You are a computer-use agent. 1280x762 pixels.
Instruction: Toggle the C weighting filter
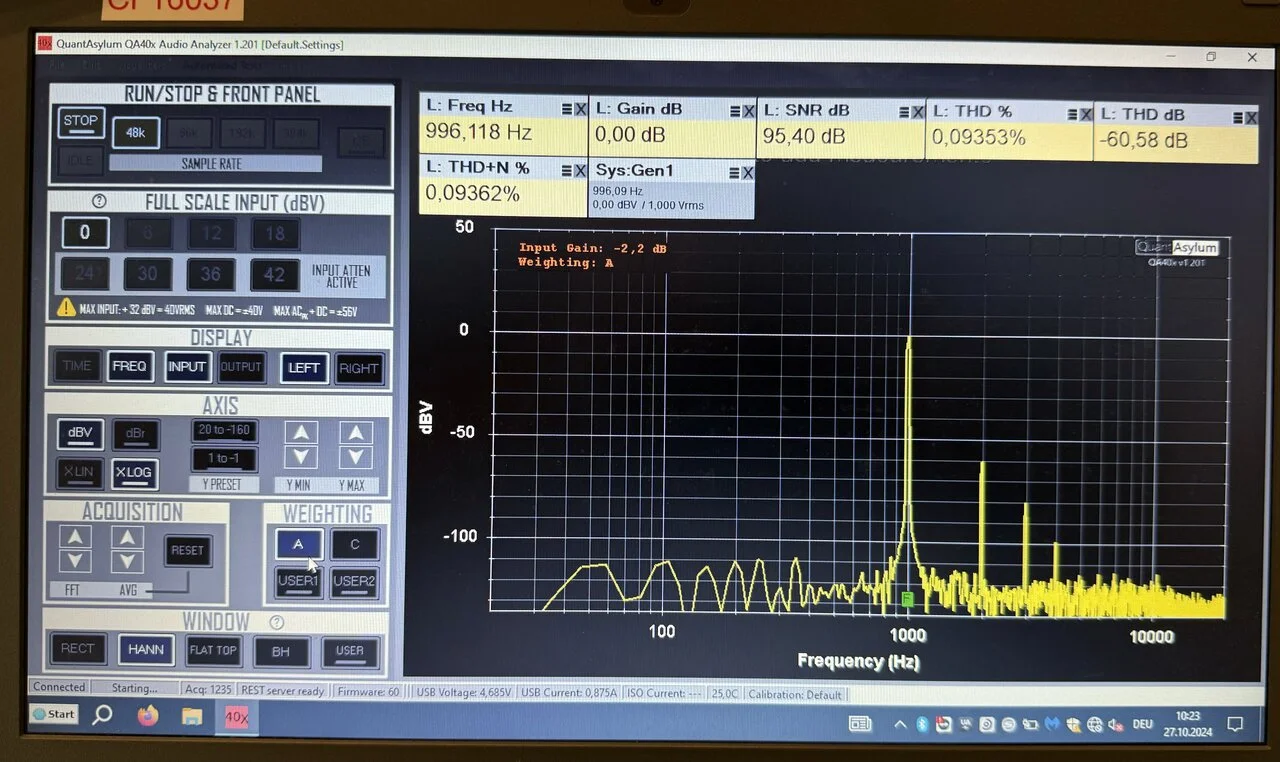354,544
